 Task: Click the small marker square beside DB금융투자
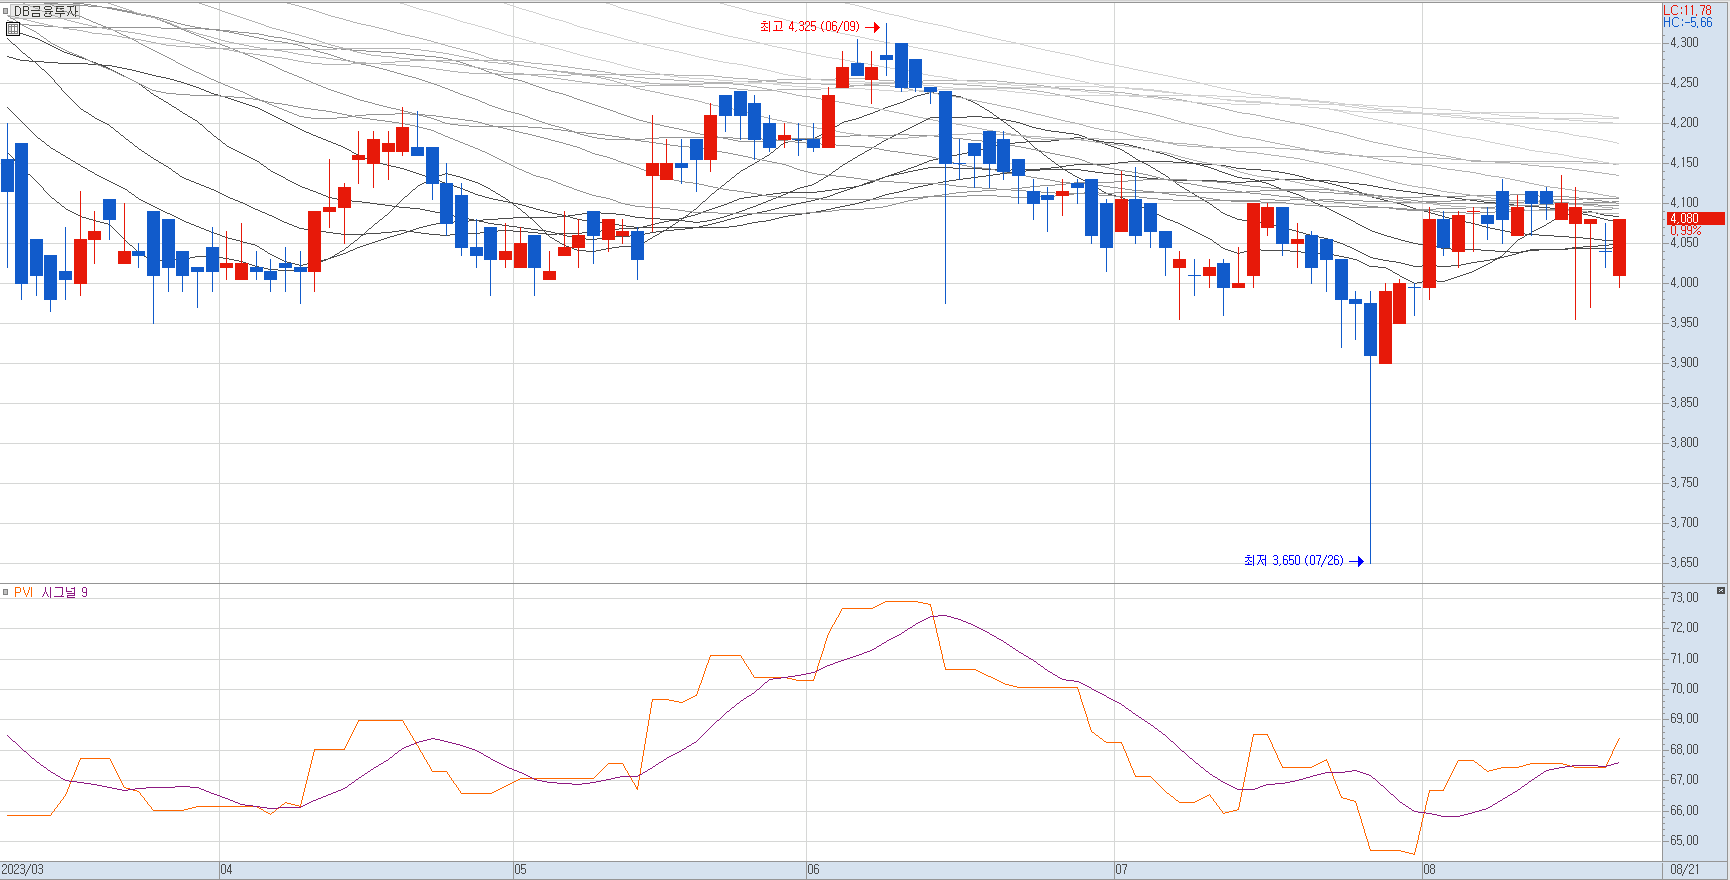(x=6, y=11)
